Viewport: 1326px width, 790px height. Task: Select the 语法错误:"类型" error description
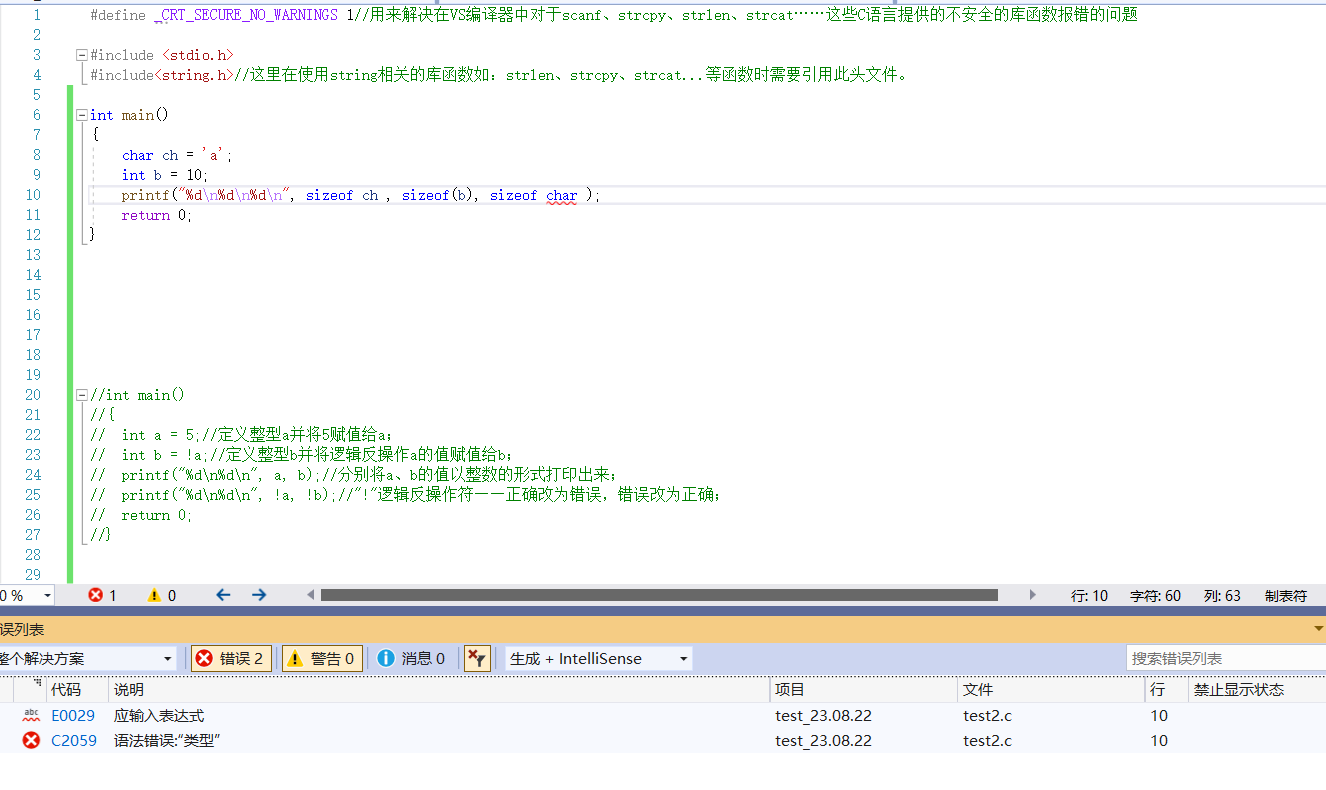(x=167, y=740)
